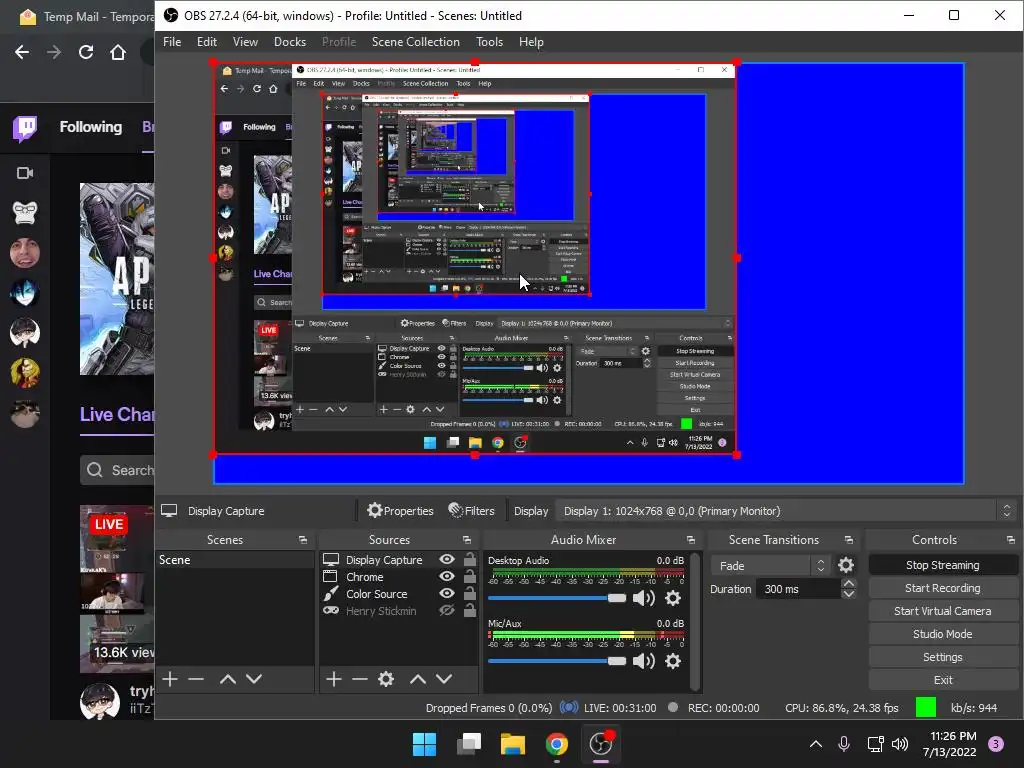
Task: Select Chrome in Sources list
Action: coord(364,577)
